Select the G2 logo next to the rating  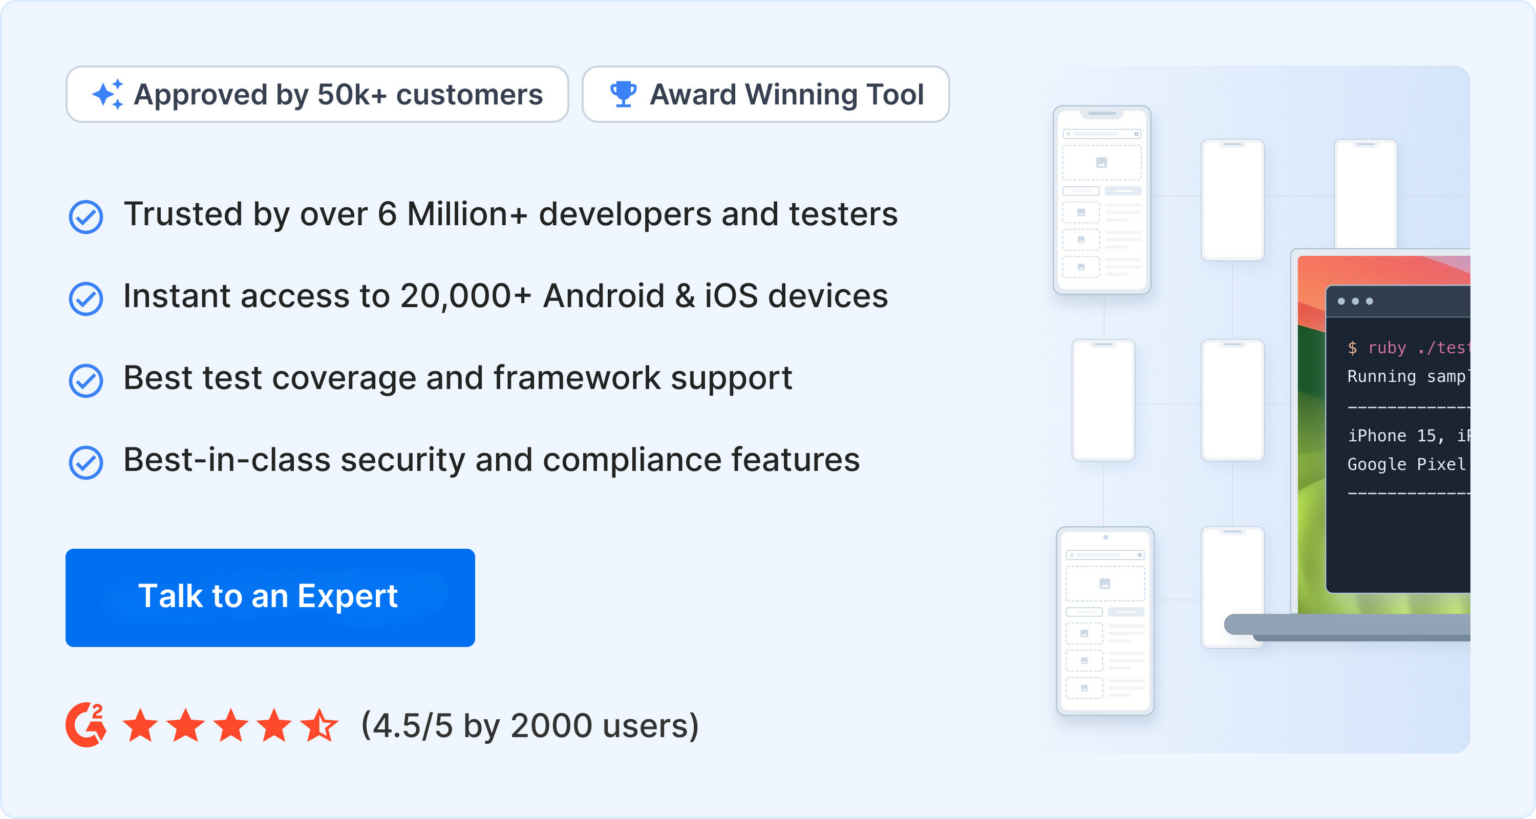click(x=85, y=725)
